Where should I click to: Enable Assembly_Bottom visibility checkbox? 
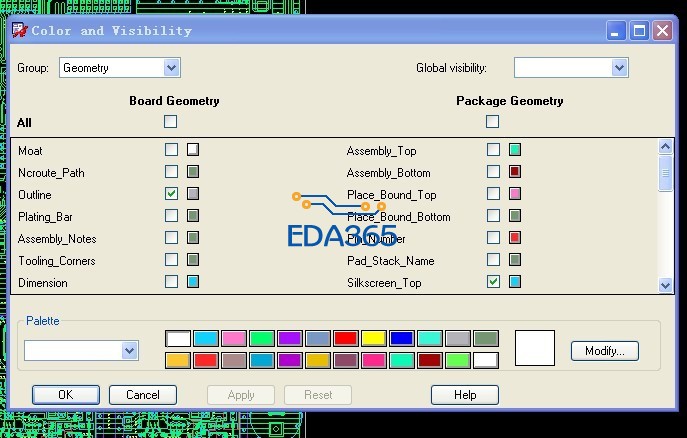(493, 172)
